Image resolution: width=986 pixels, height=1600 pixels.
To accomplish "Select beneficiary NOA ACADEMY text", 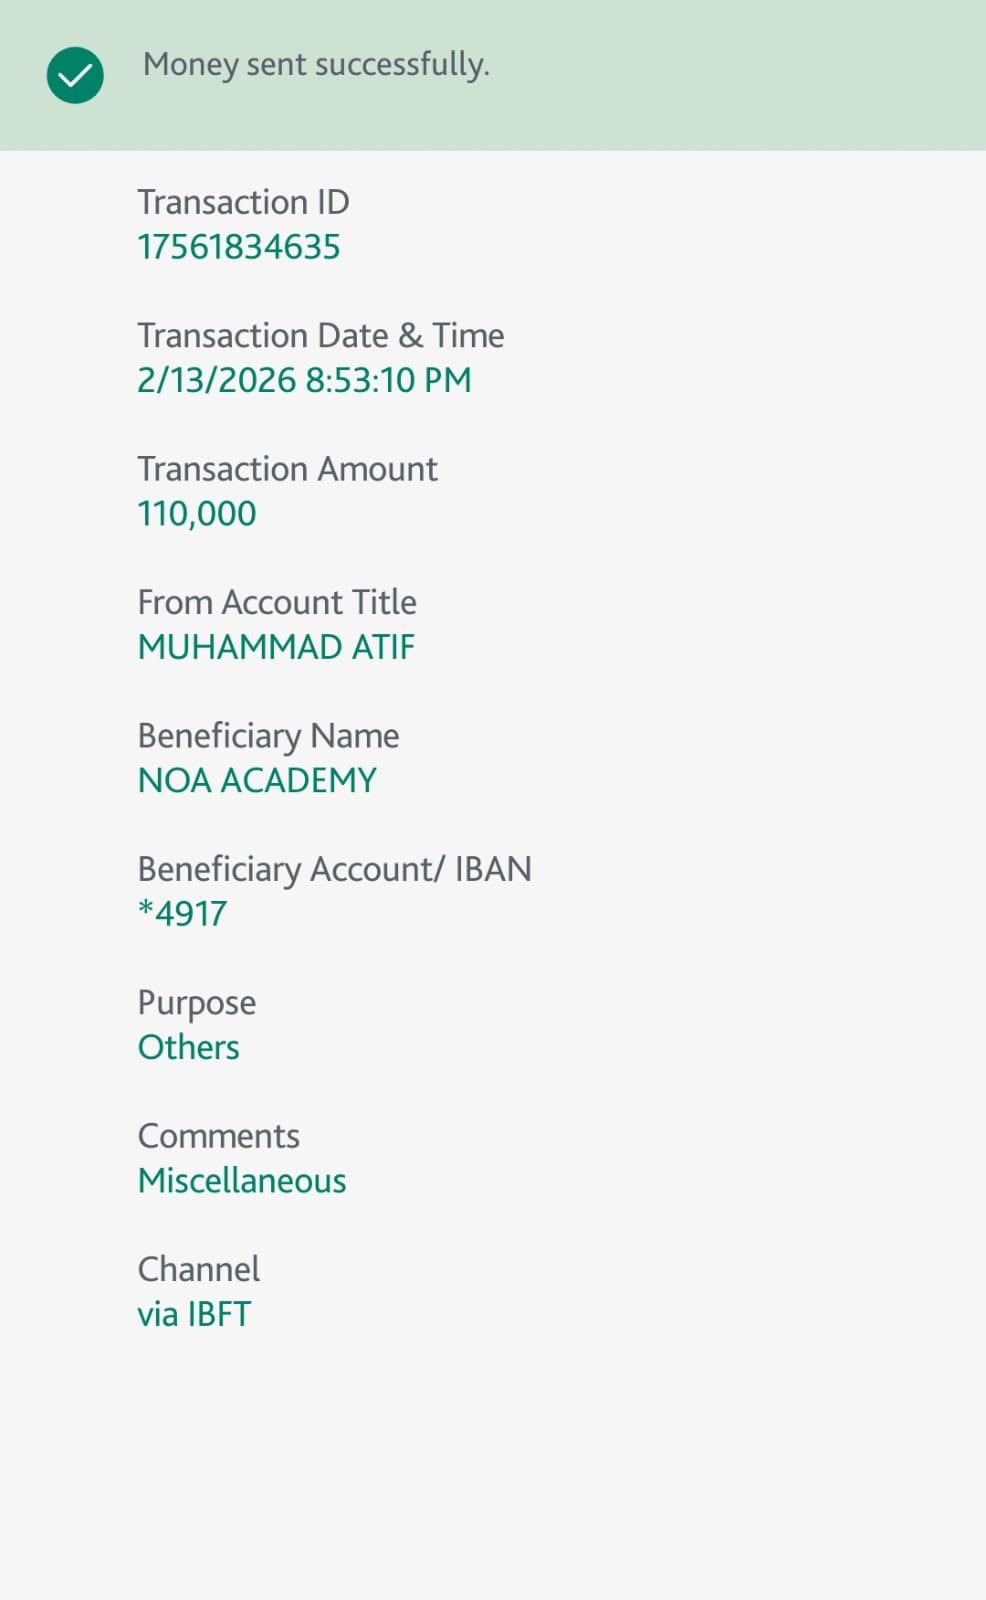I will pos(257,780).
